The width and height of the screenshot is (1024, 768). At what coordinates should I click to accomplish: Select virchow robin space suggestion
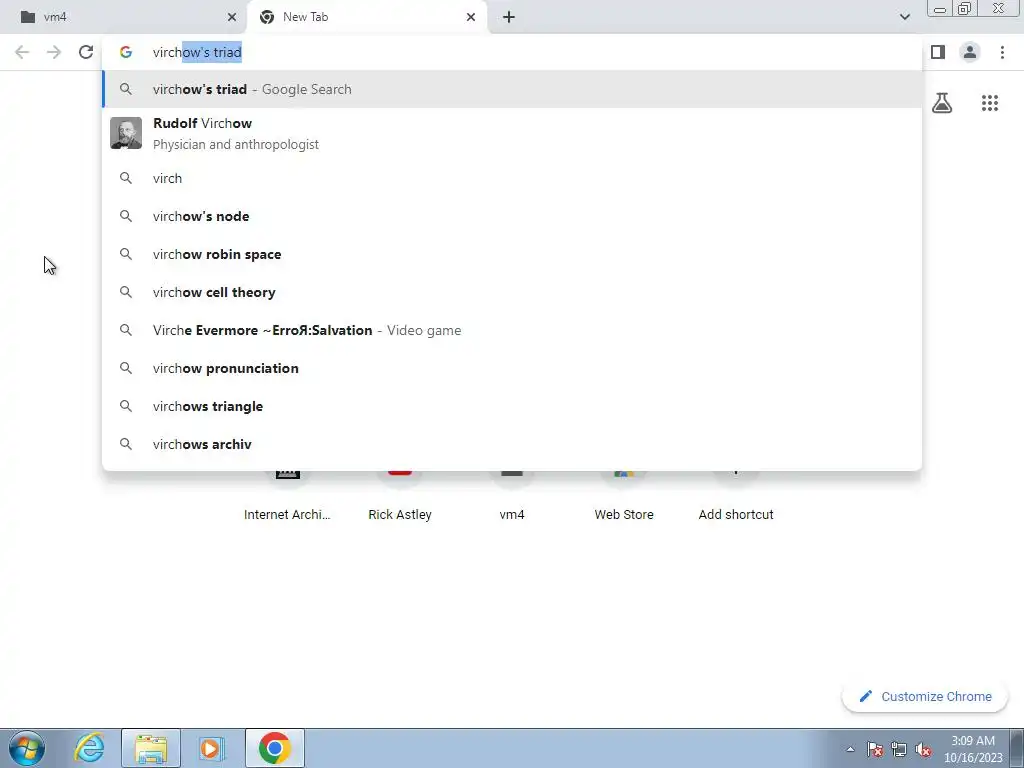(x=512, y=254)
